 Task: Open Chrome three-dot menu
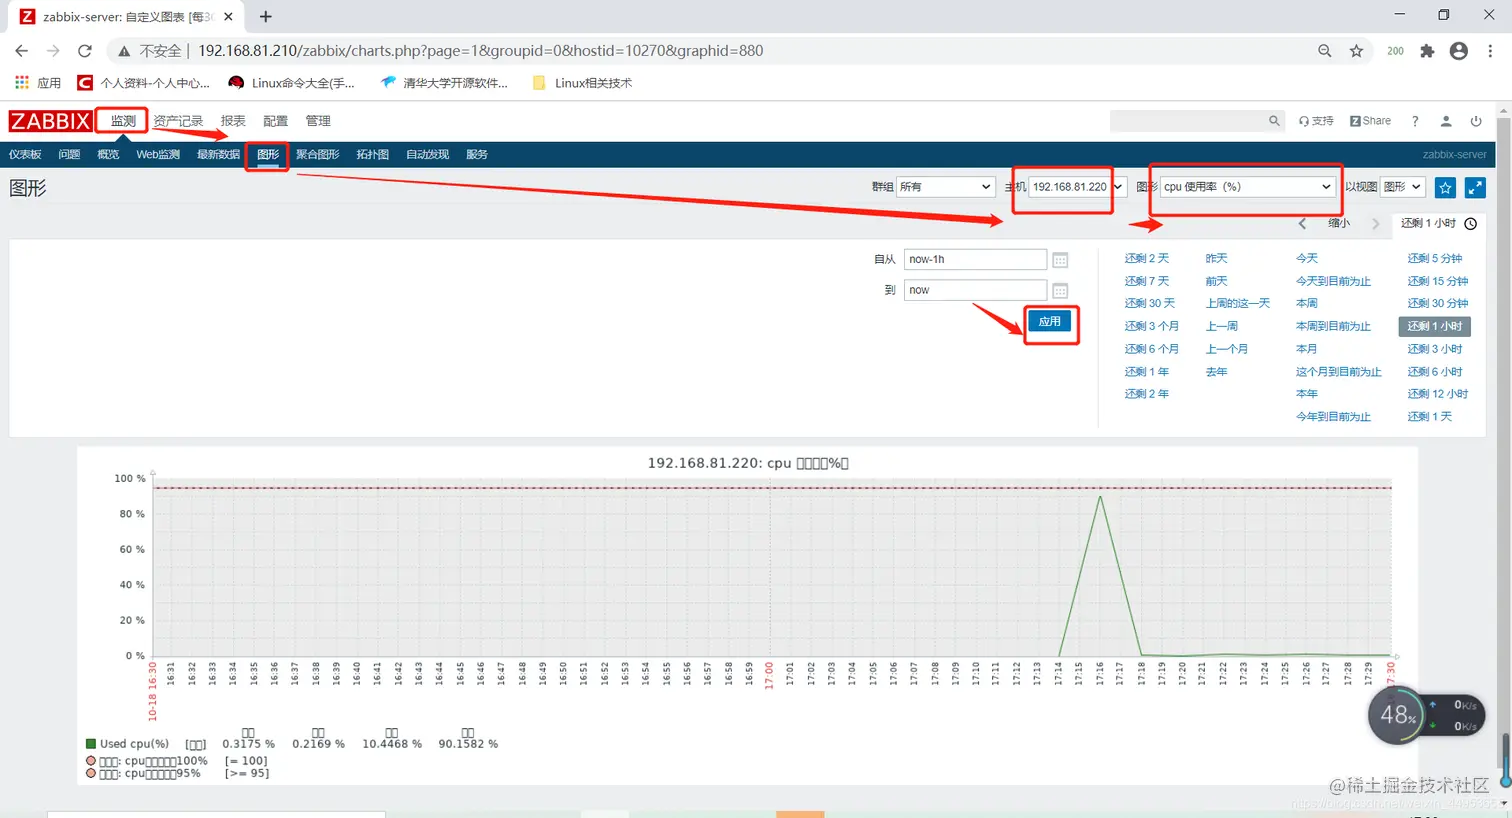point(1490,51)
